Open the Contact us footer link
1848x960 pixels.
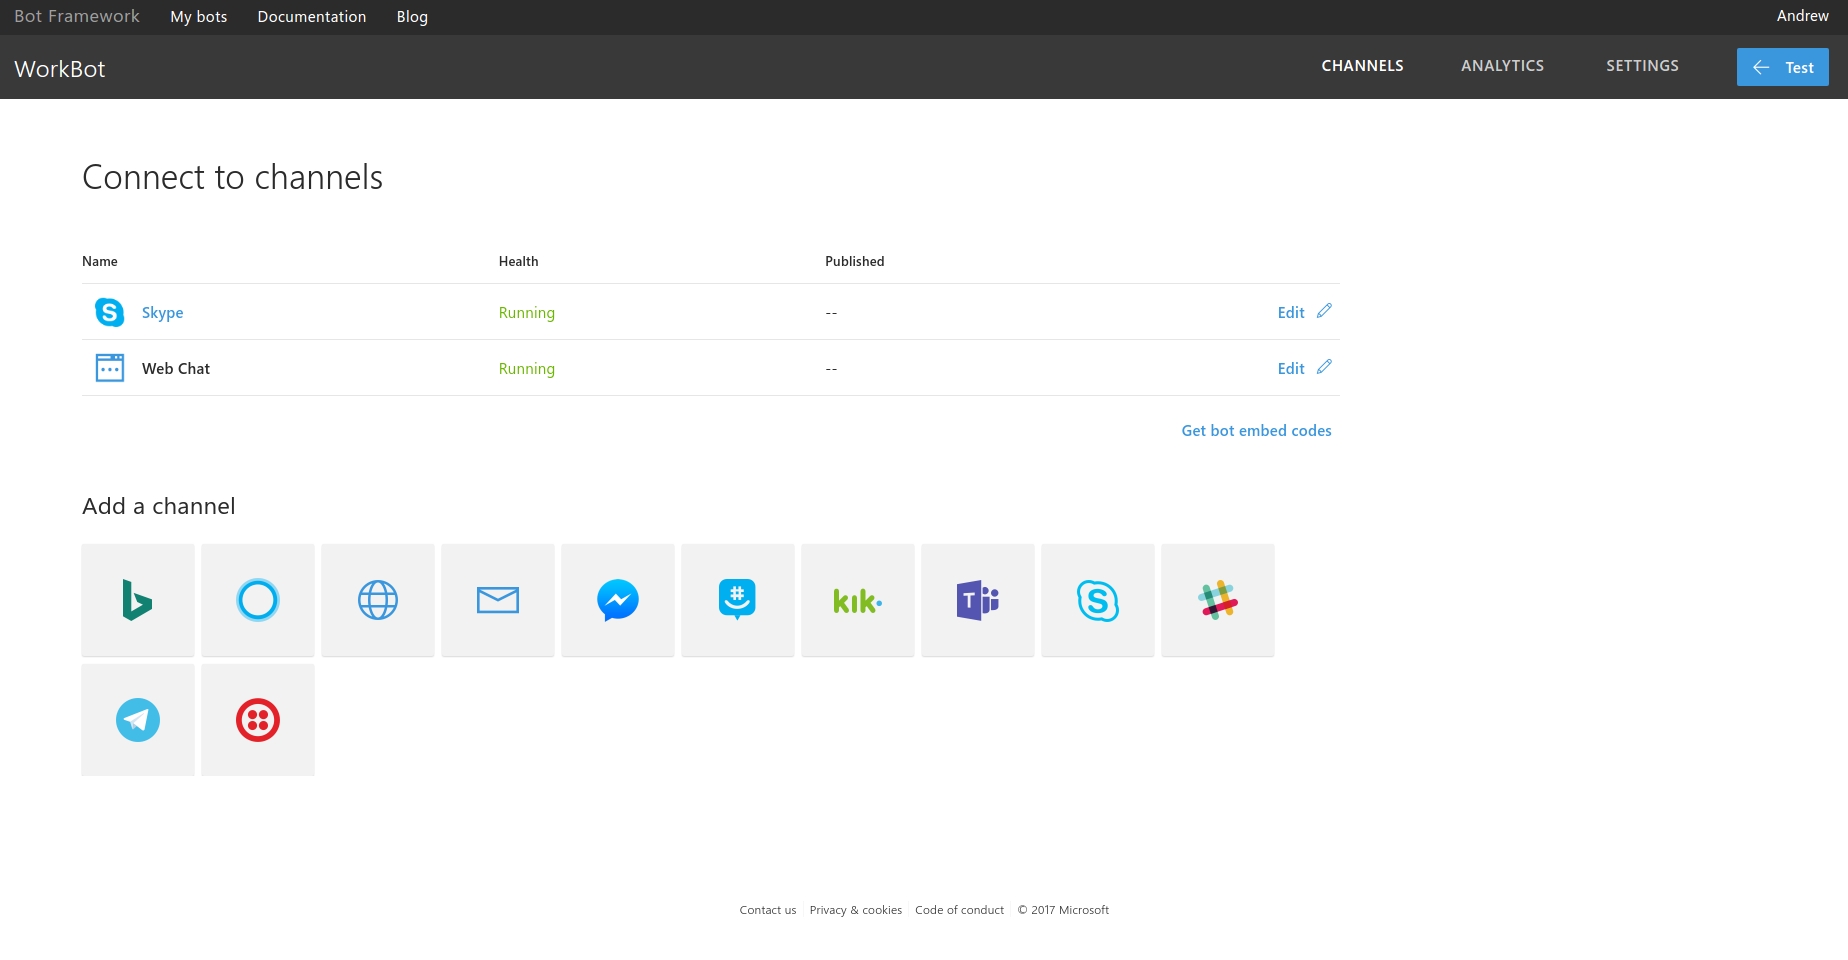click(x=768, y=910)
